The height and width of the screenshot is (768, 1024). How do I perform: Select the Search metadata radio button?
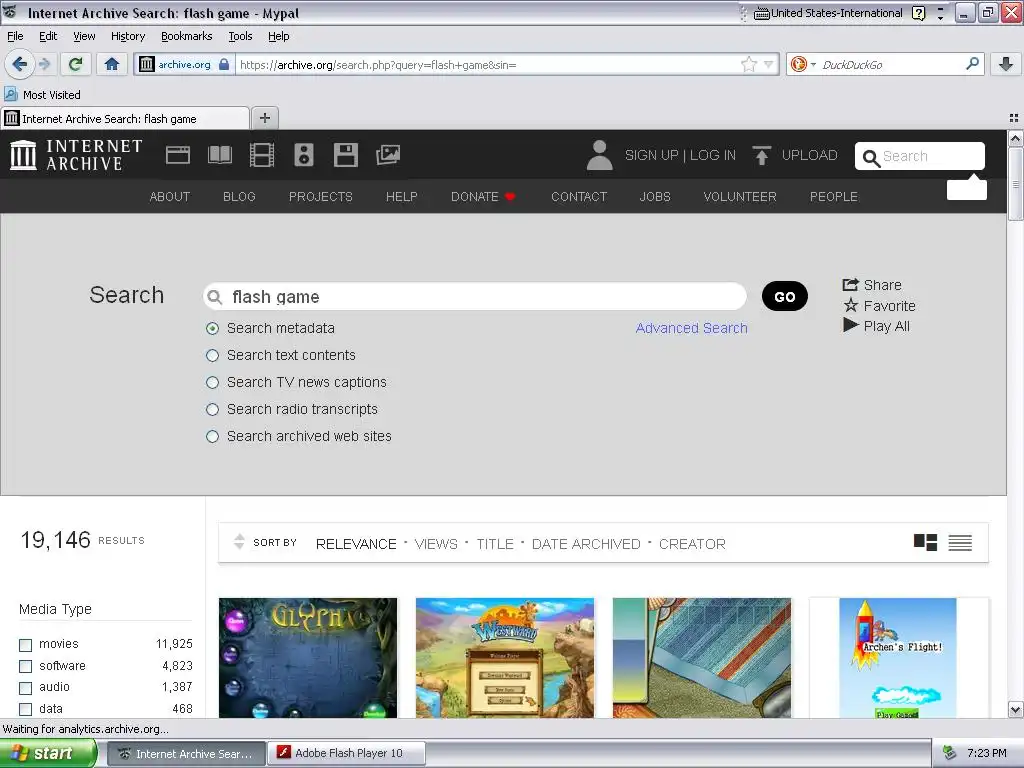tap(212, 328)
